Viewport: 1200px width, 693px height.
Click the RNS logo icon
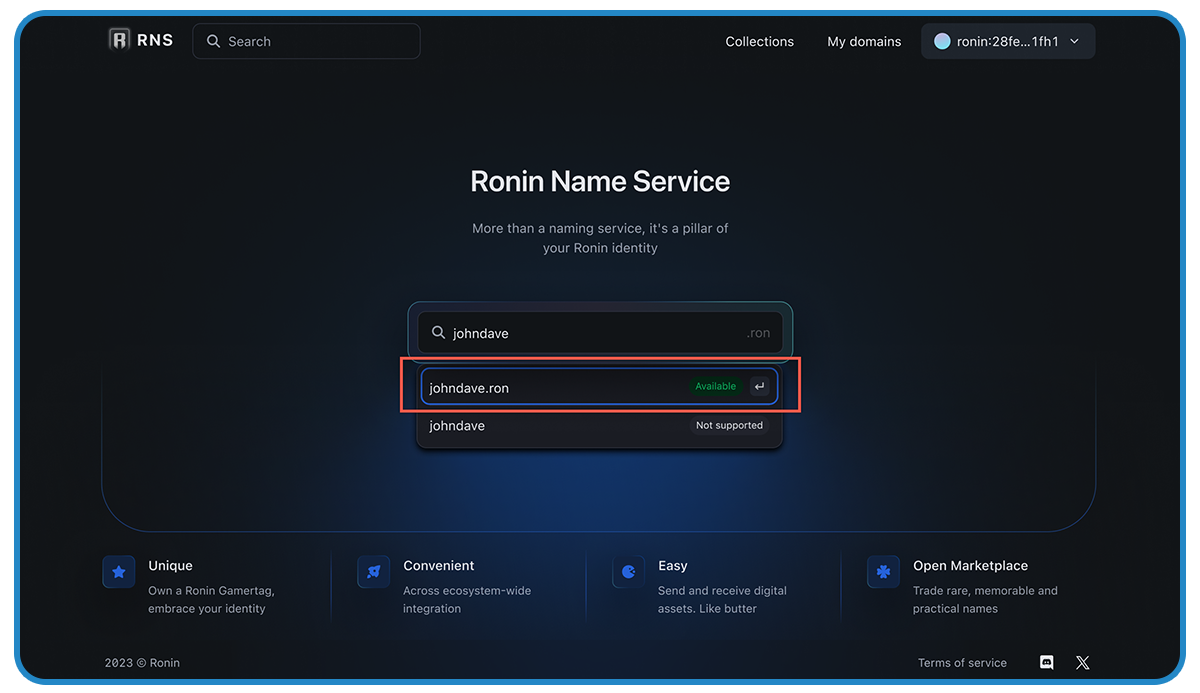coord(120,40)
